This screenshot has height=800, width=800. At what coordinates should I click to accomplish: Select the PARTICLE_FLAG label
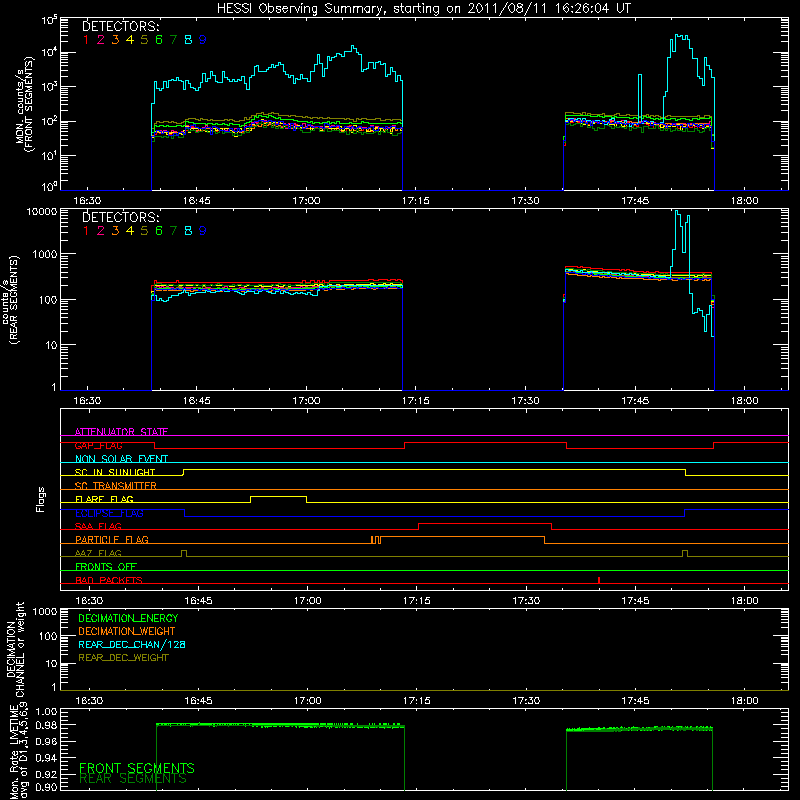click(112, 540)
